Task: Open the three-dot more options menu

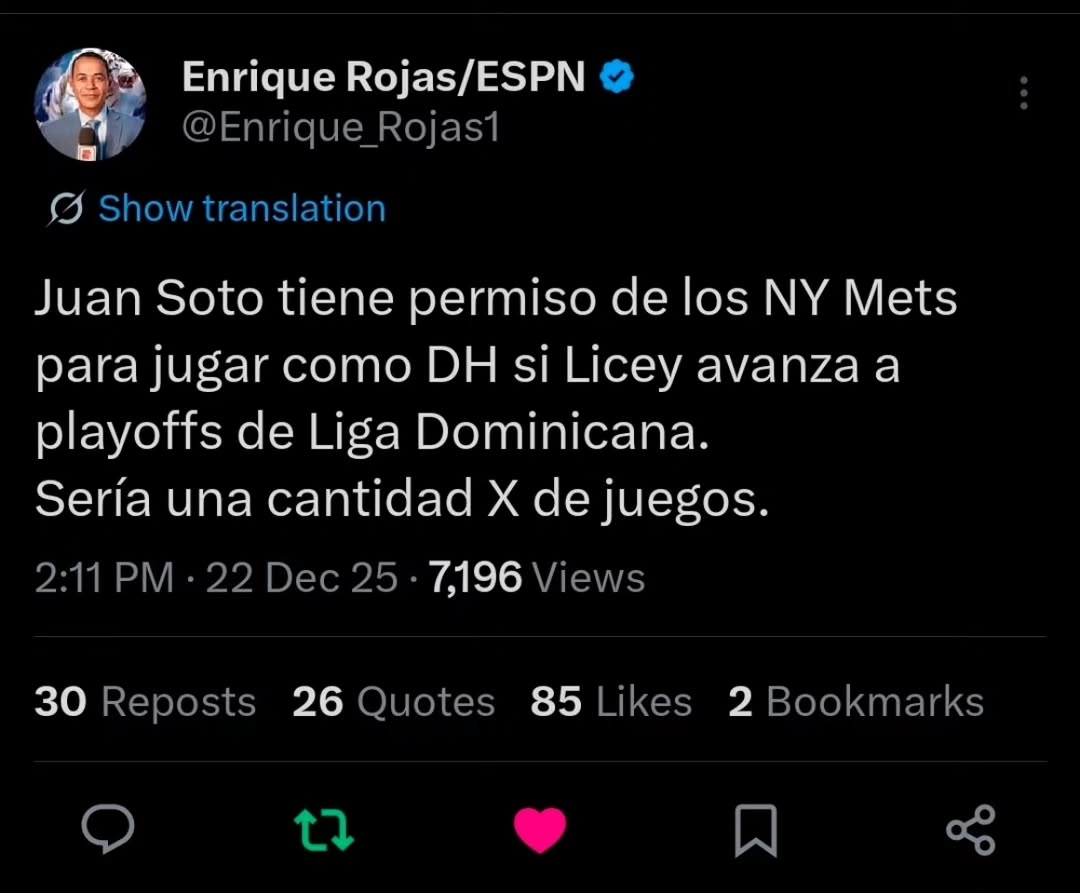Action: 1023,93
